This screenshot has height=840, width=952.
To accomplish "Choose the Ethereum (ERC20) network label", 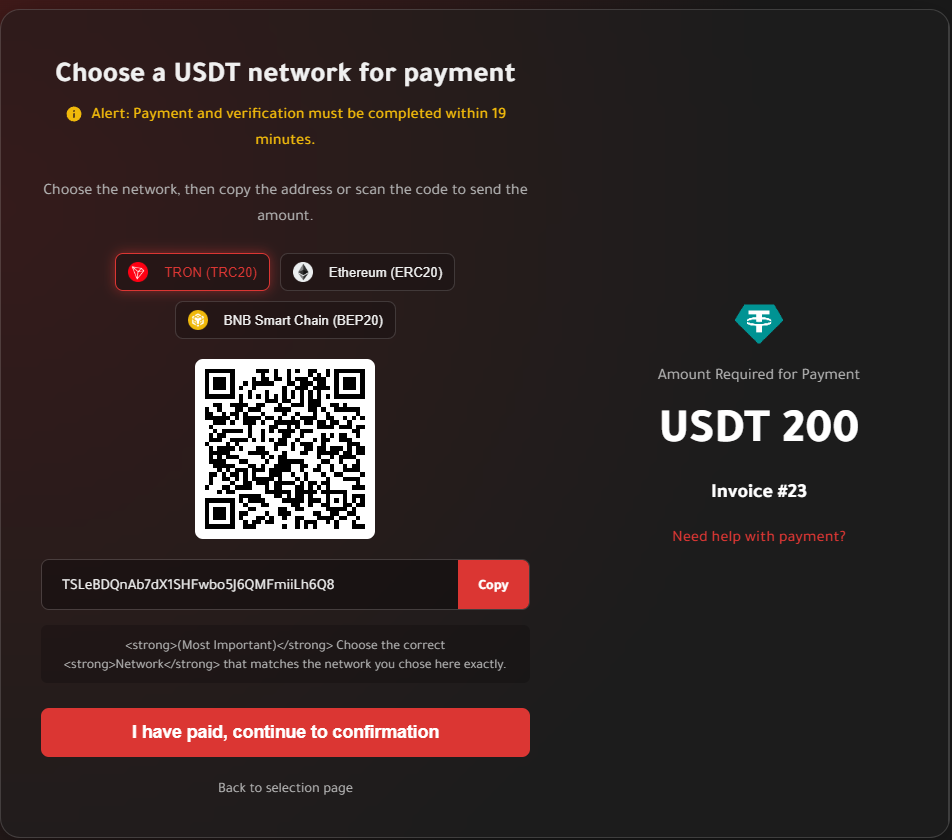I will (x=386, y=273).
